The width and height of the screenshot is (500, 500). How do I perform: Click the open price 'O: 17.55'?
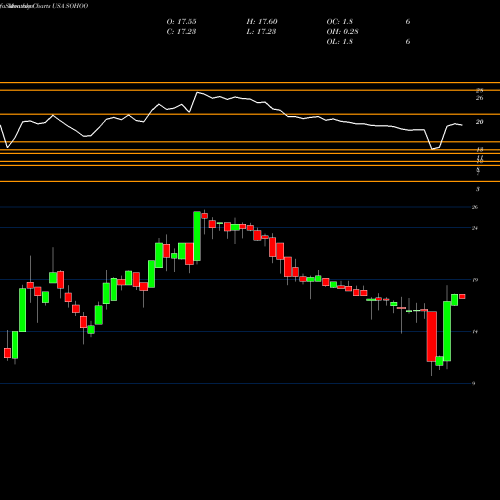click(181, 22)
